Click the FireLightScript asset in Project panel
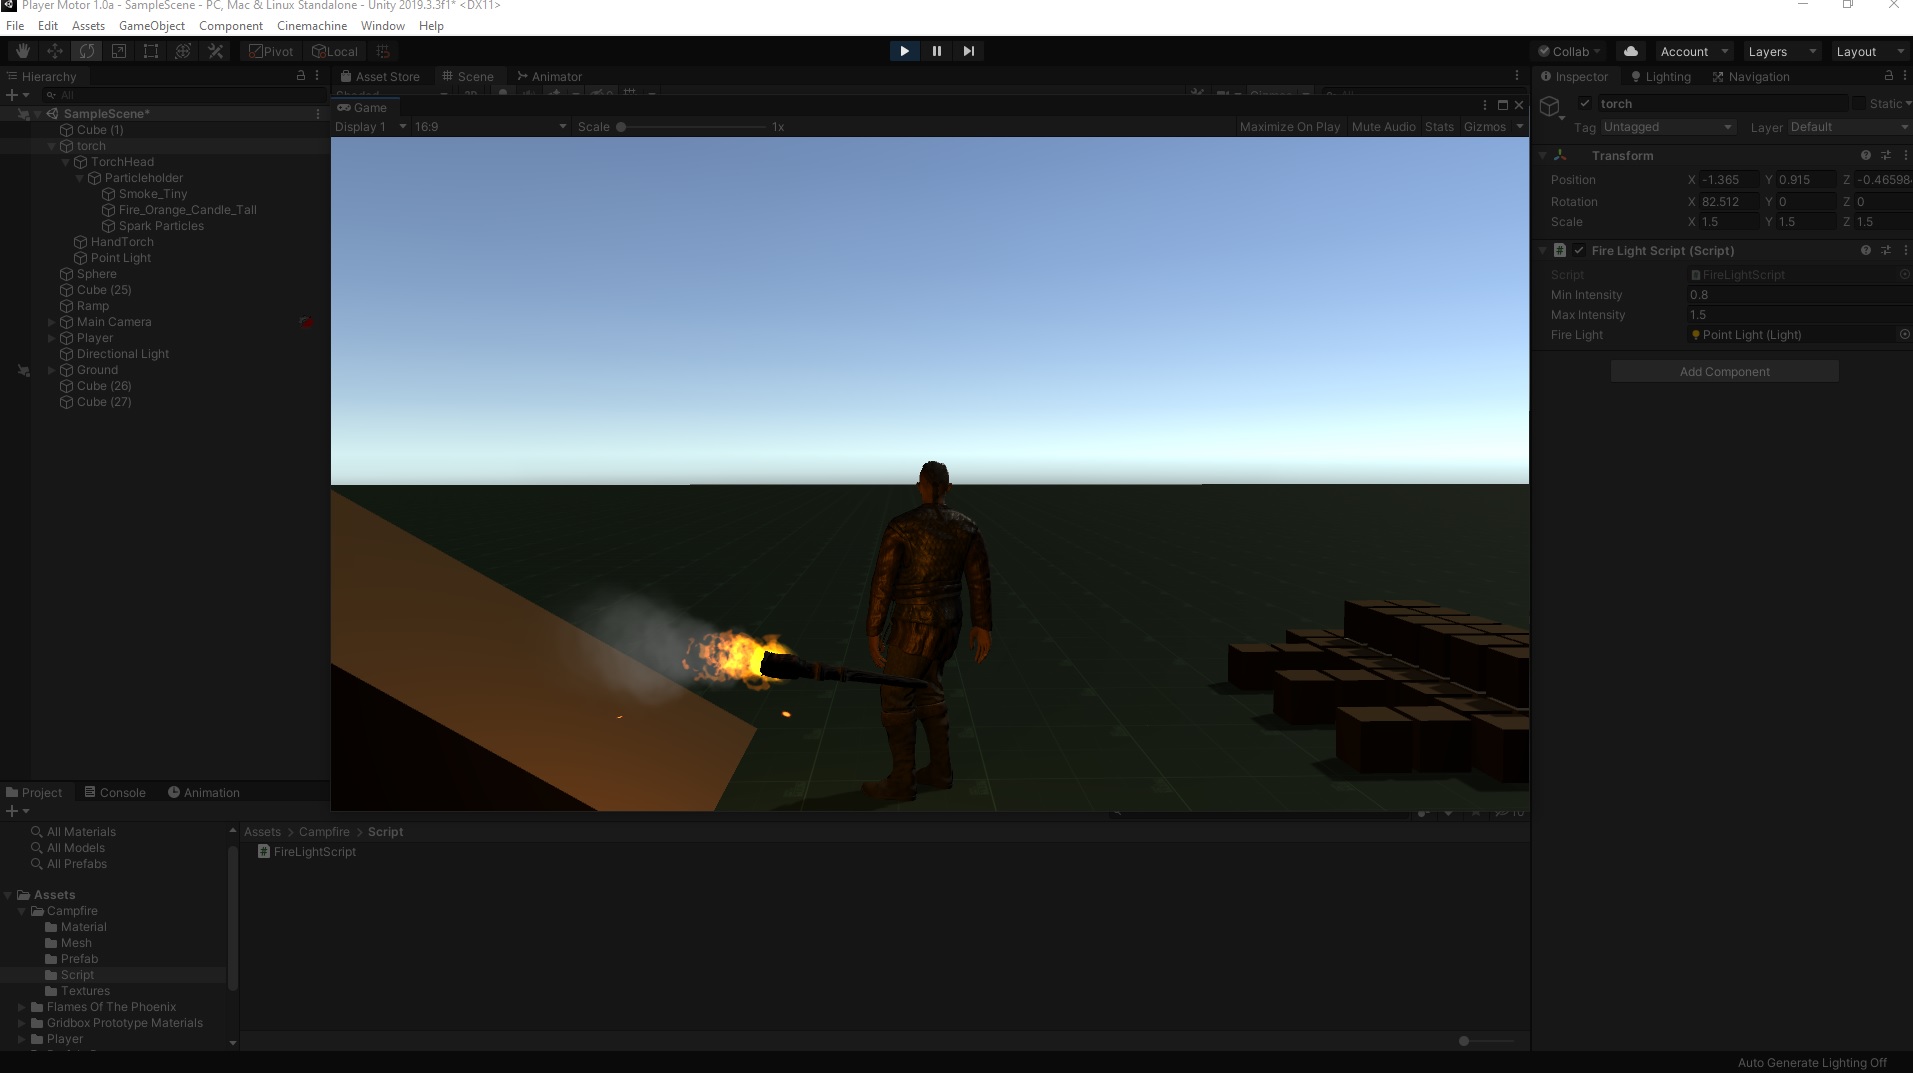 314,851
